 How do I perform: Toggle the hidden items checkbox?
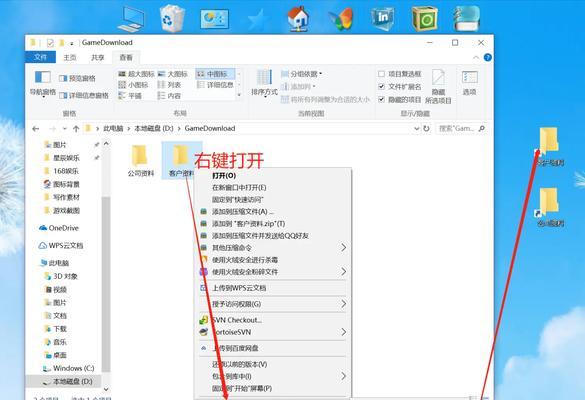(x=381, y=99)
